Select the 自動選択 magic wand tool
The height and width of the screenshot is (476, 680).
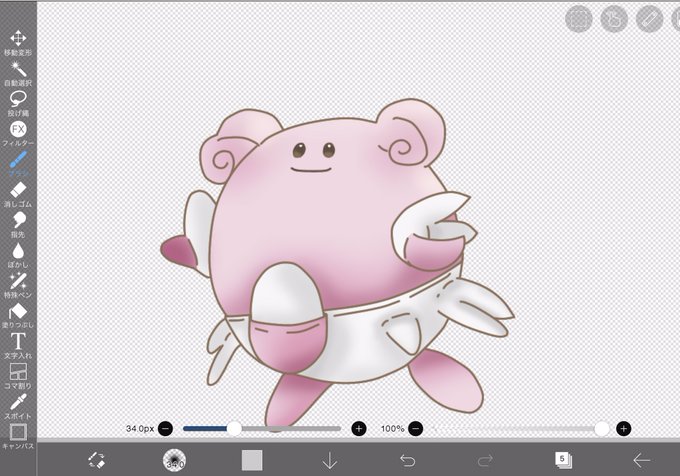pos(18,74)
